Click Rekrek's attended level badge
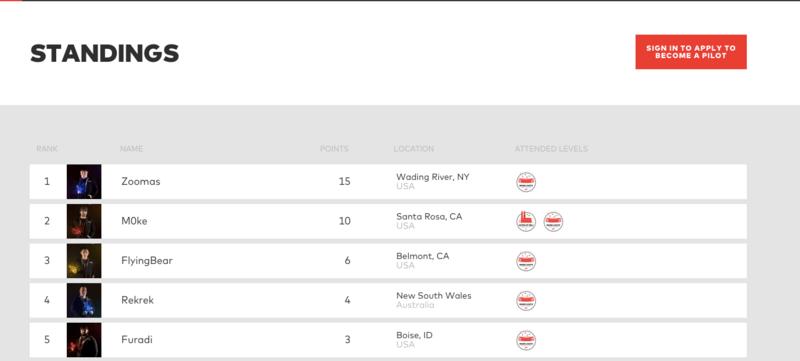Image resolution: width=800 pixels, height=361 pixels. tap(526, 301)
